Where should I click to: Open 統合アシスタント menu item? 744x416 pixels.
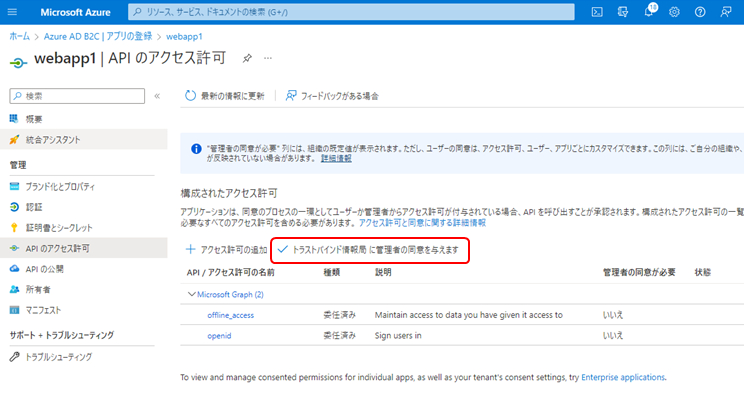point(84,139)
